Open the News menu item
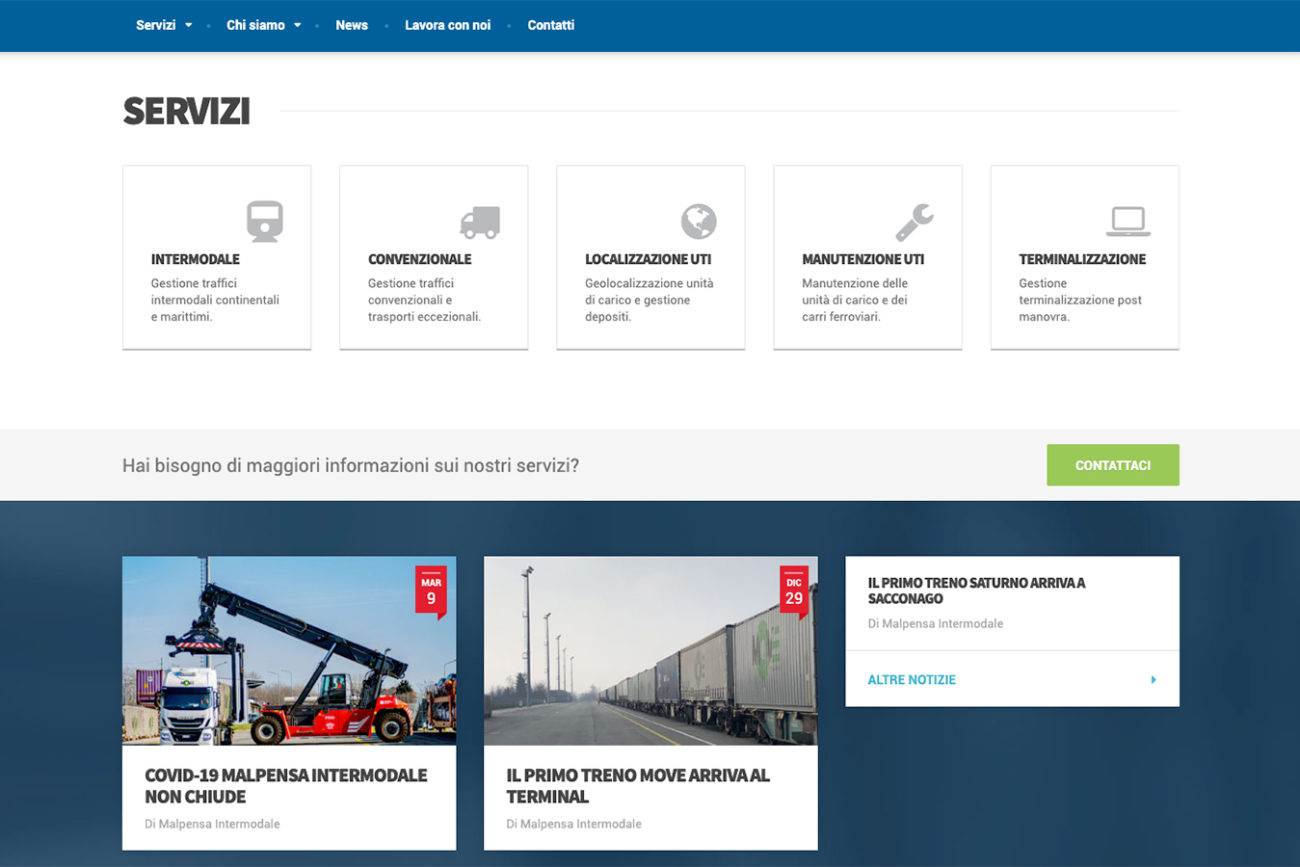The height and width of the screenshot is (867, 1300). click(352, 25)
